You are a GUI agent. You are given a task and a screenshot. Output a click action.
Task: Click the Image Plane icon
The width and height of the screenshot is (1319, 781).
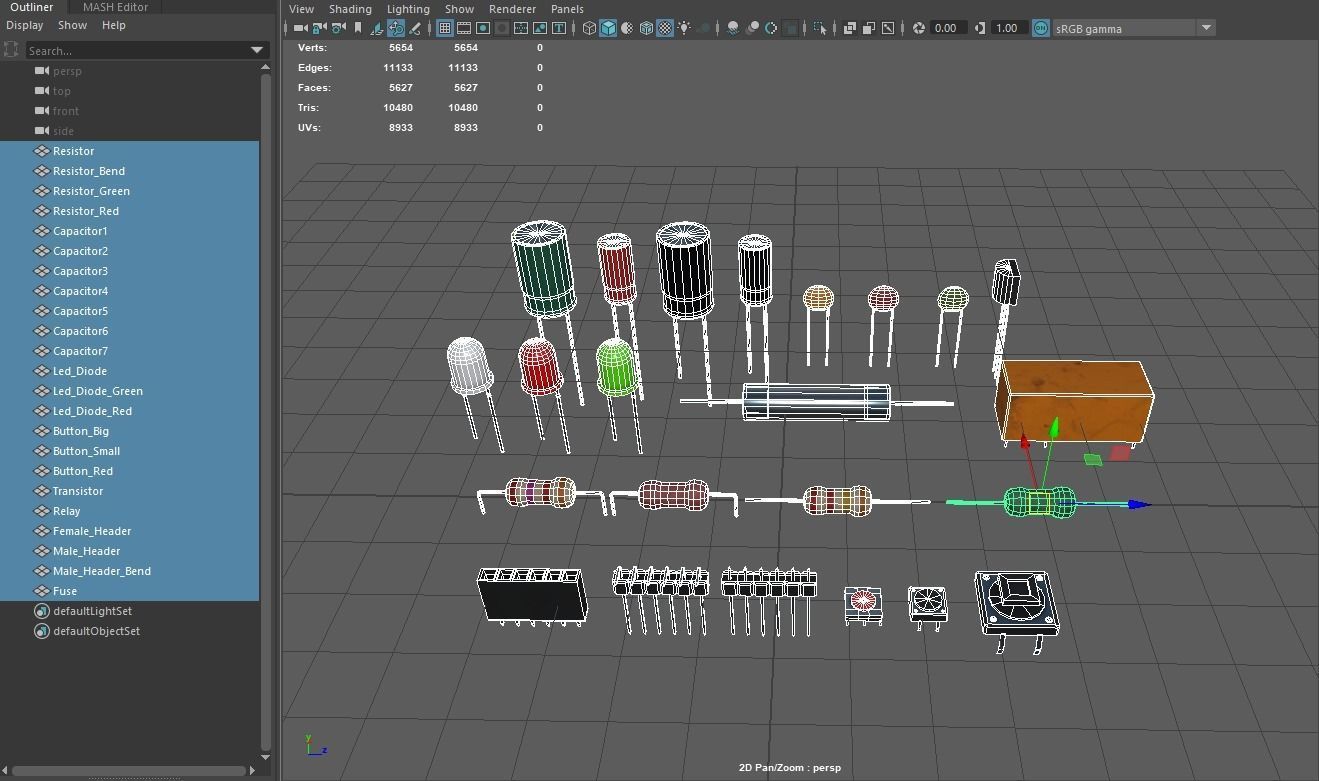[378, 28]
